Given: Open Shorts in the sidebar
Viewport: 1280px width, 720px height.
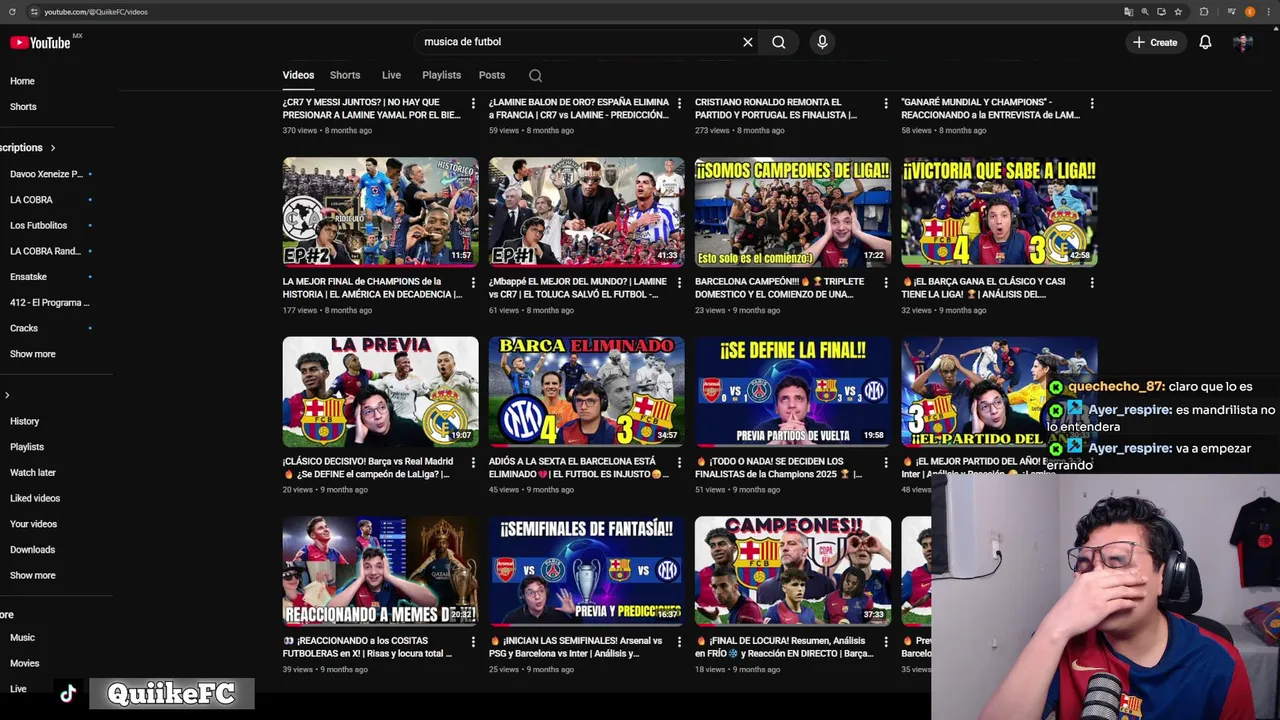Looking at the screenshot, I should [x=23, y=107].
